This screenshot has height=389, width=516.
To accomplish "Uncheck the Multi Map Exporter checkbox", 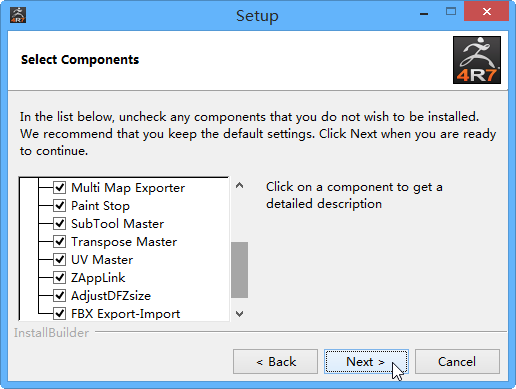I will pyautogui.click(x=59, y=187).
